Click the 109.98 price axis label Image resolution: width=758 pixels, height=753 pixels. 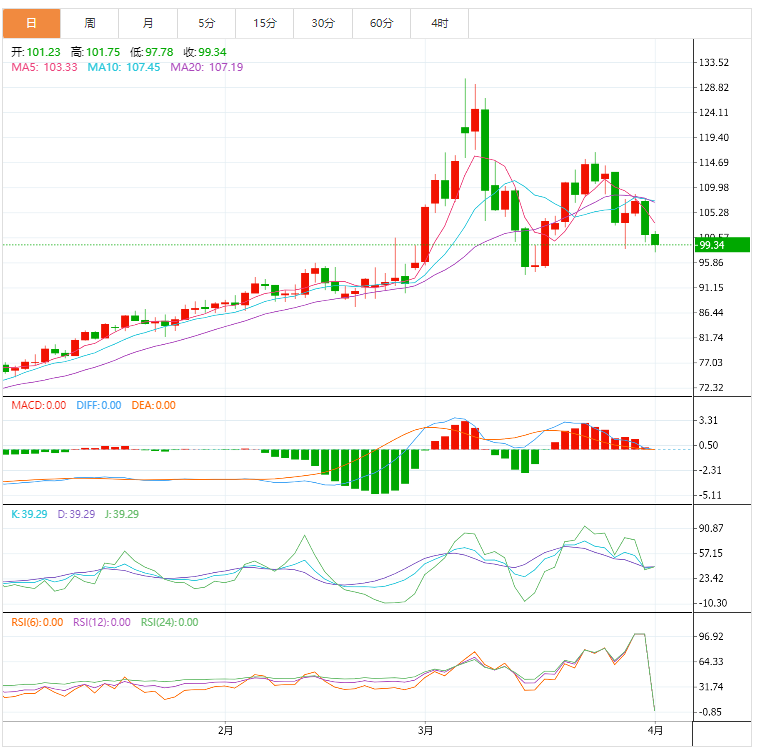tap(714, 188)
